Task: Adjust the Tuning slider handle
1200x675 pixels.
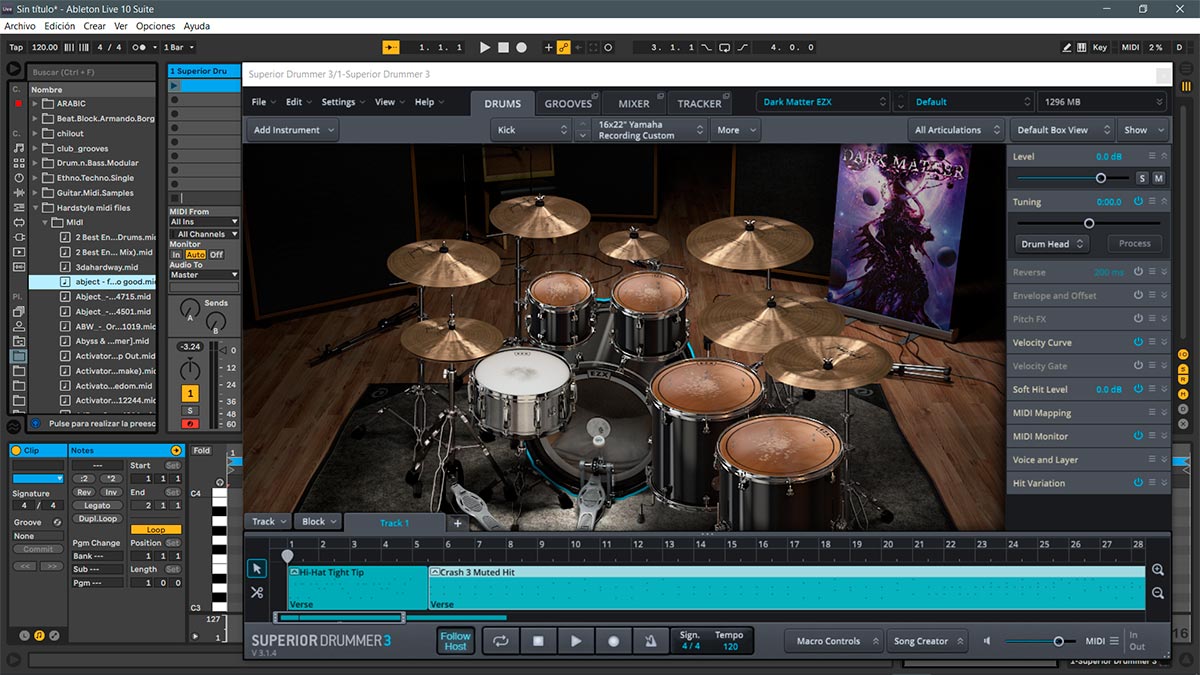Action: tap(1089, 223)
